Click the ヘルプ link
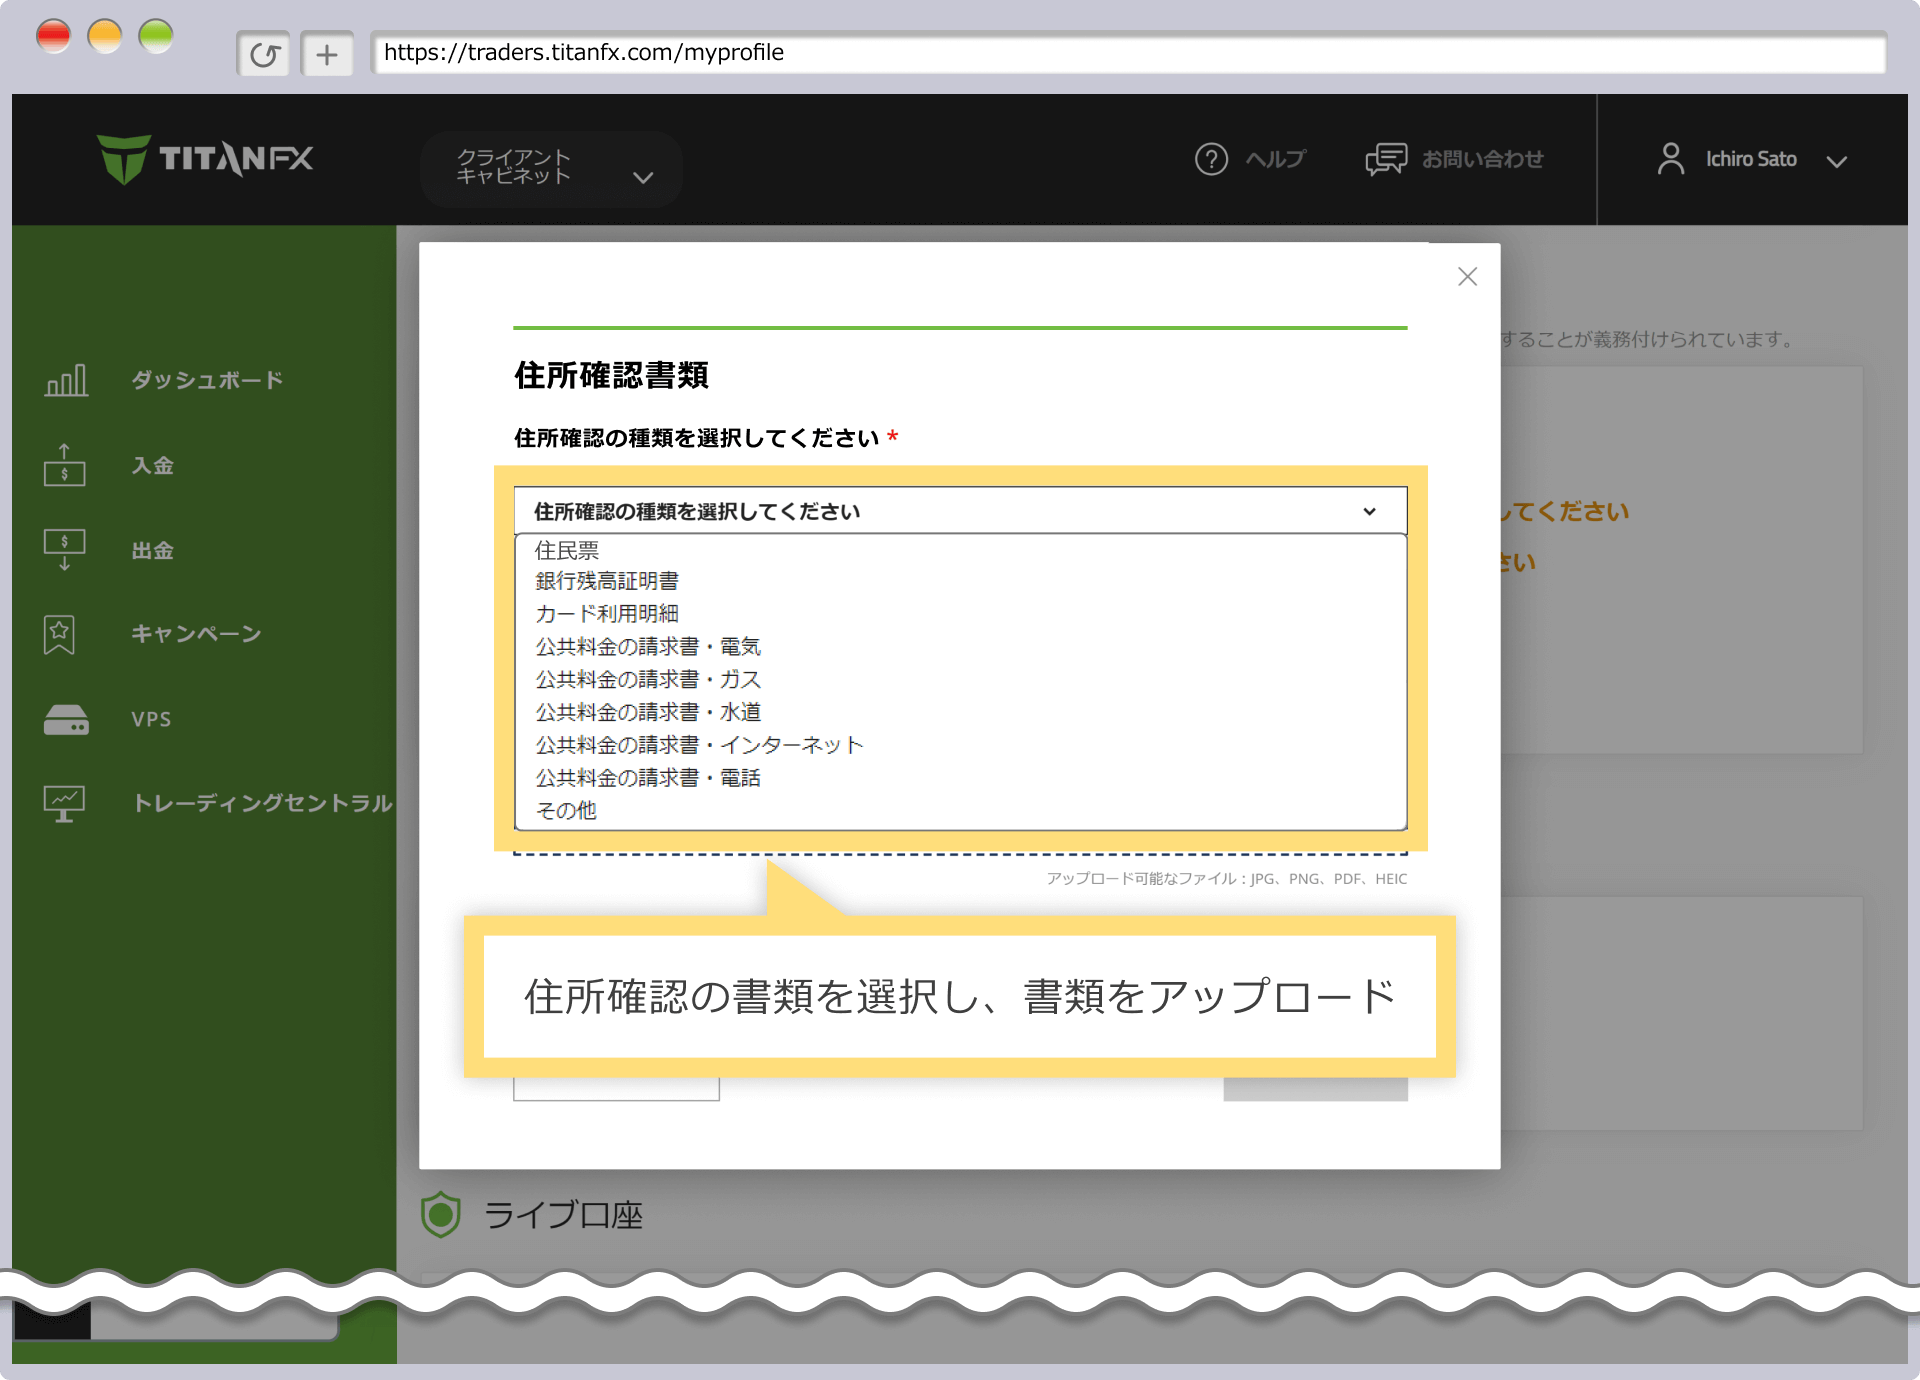The width and height of the screenshot is (1920, 1380). [x=1275, y=159]
